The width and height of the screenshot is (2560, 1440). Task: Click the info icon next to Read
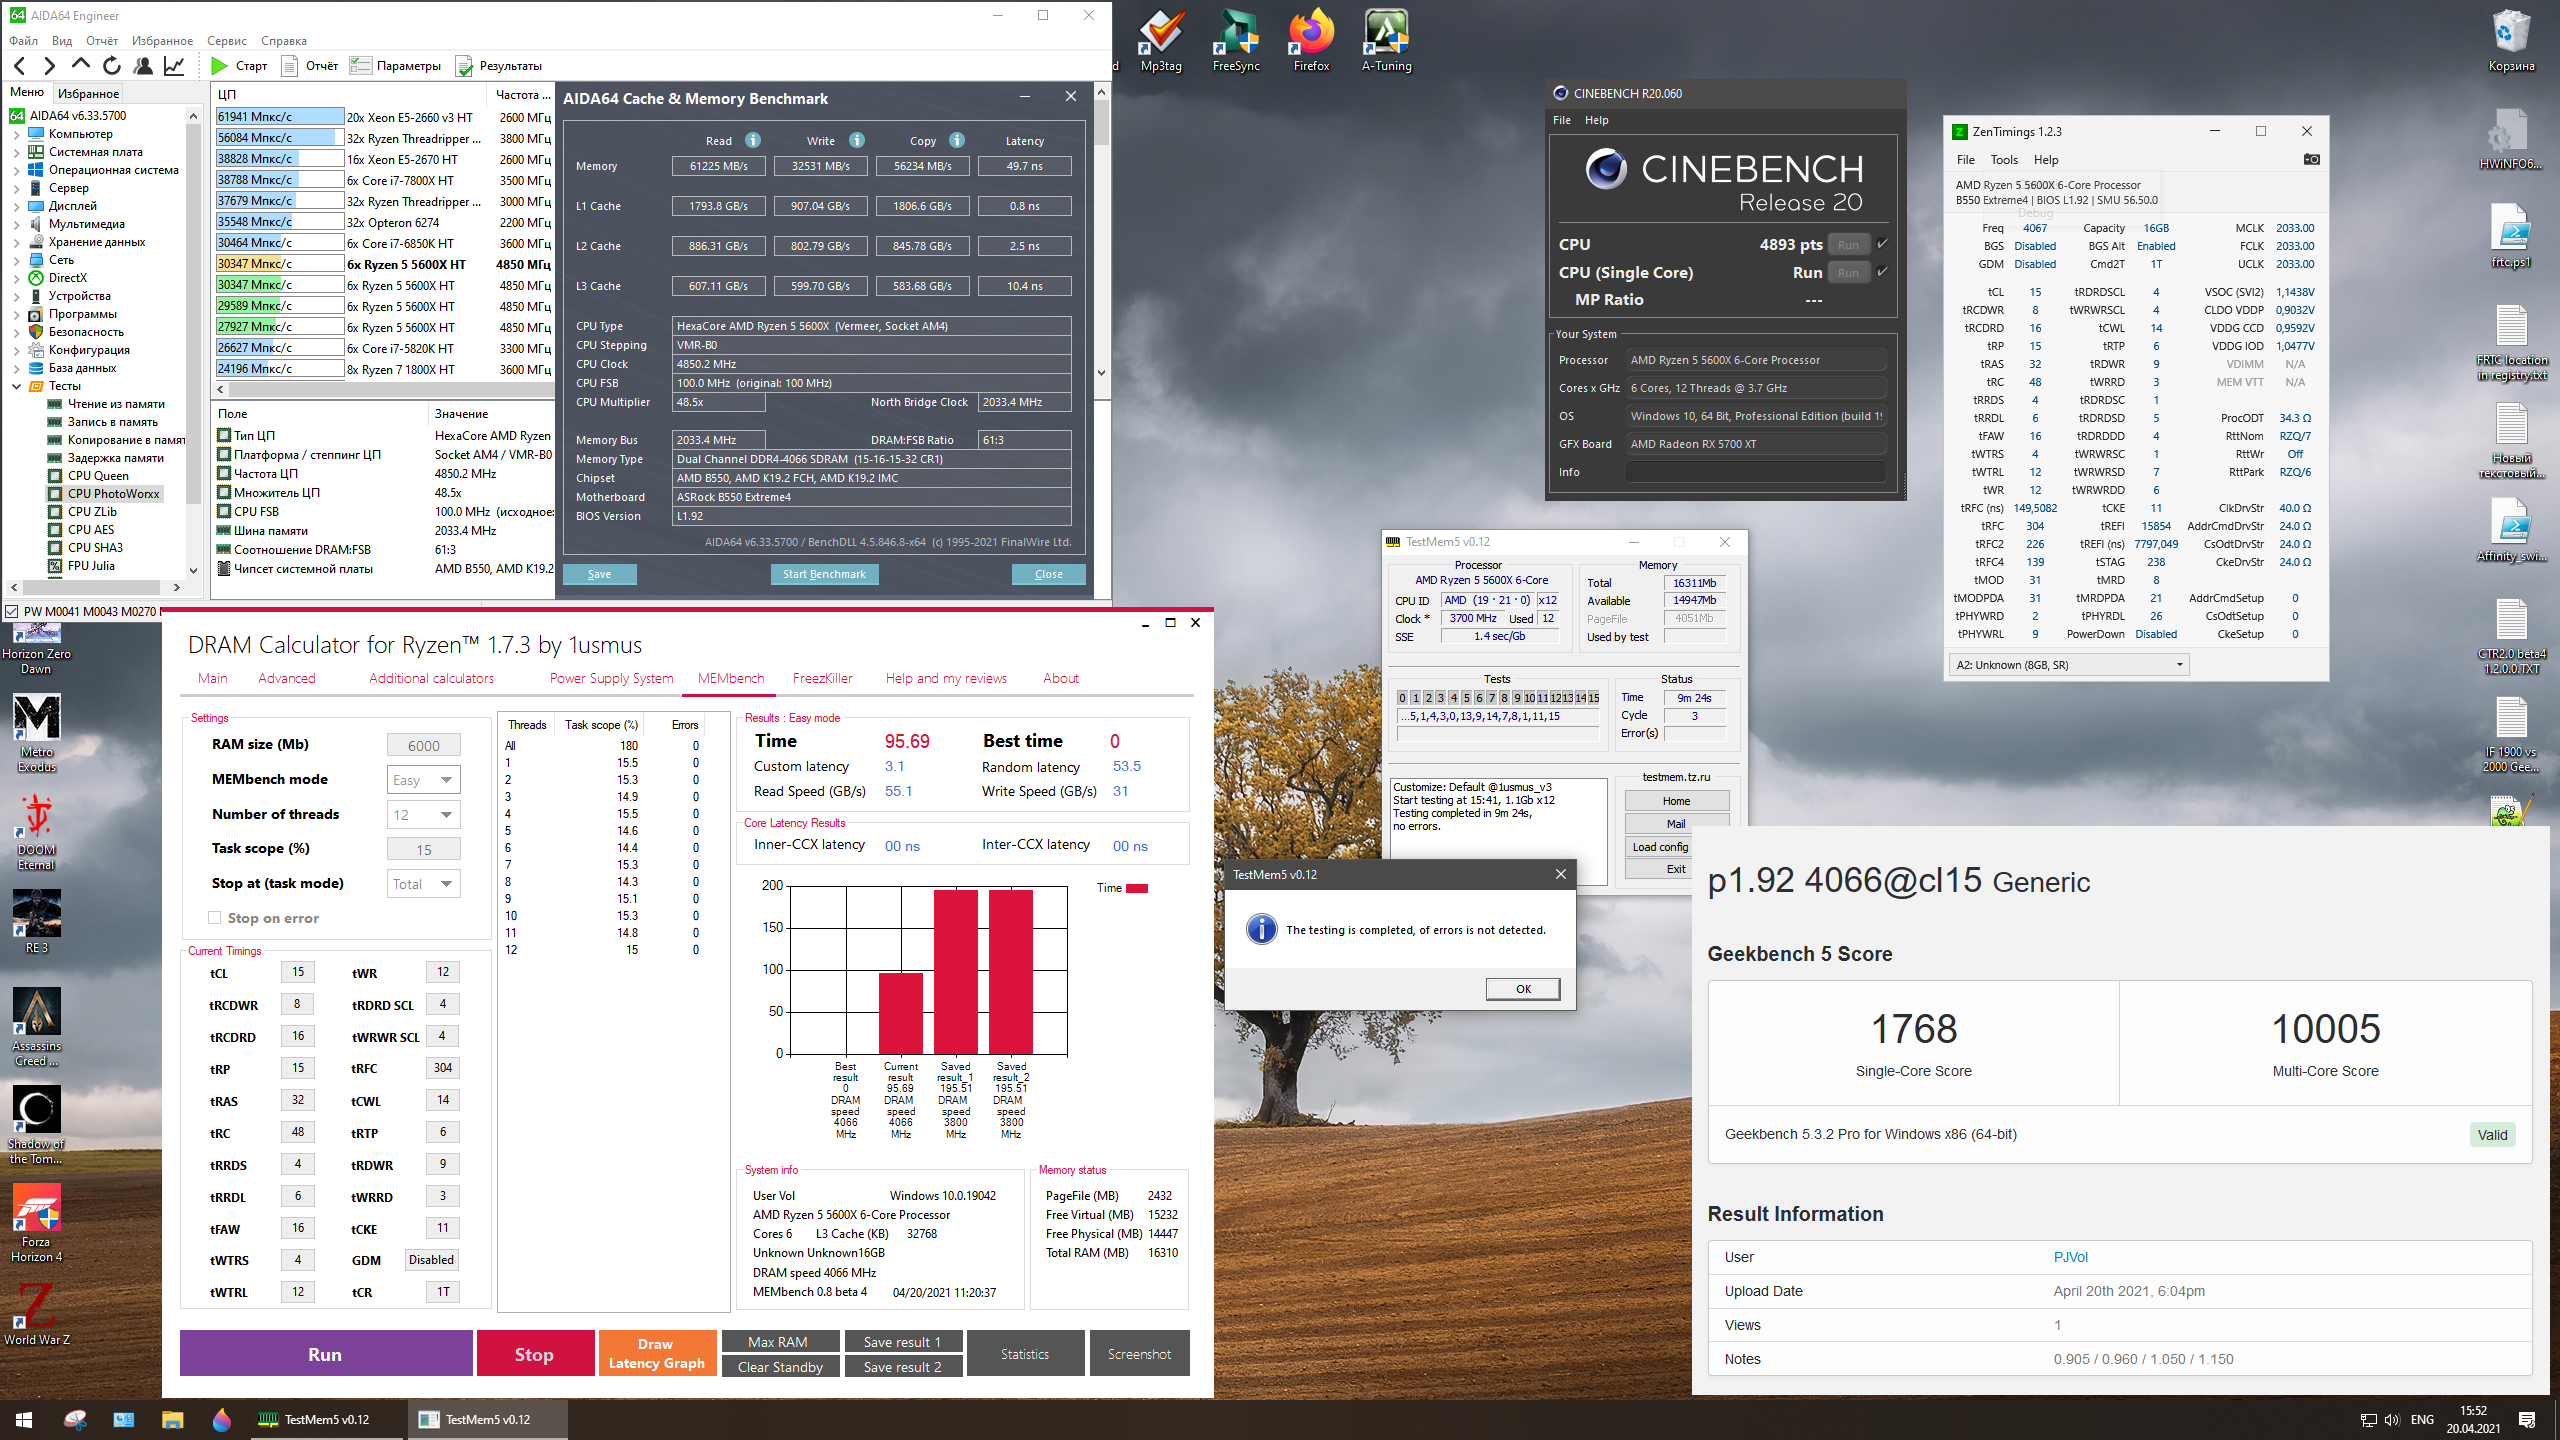coord(753,141)
